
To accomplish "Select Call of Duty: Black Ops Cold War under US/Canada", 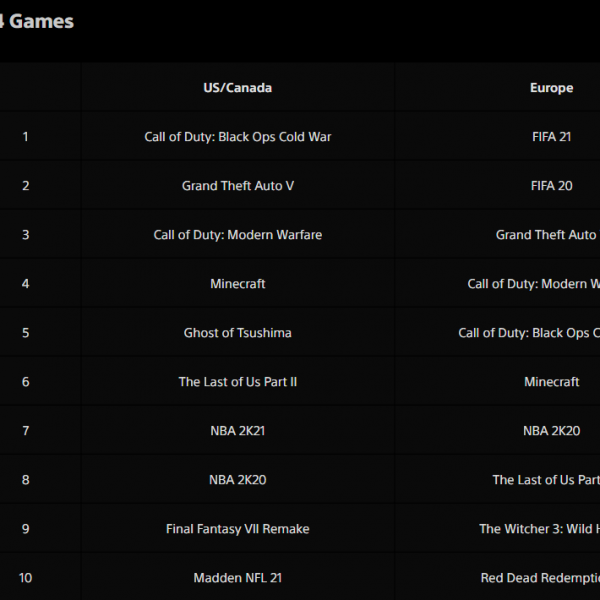I will 238,137.
